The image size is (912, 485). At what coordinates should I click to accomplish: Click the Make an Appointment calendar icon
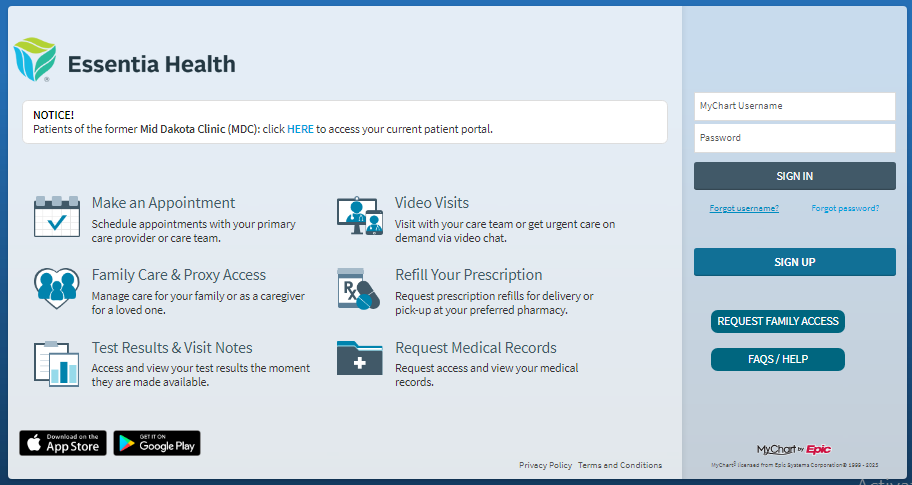point(56,216)
